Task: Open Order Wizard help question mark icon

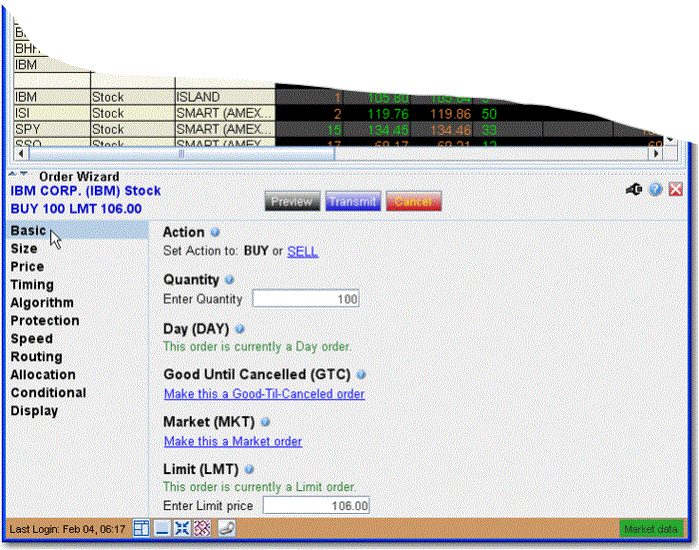Action: (655, 189)
